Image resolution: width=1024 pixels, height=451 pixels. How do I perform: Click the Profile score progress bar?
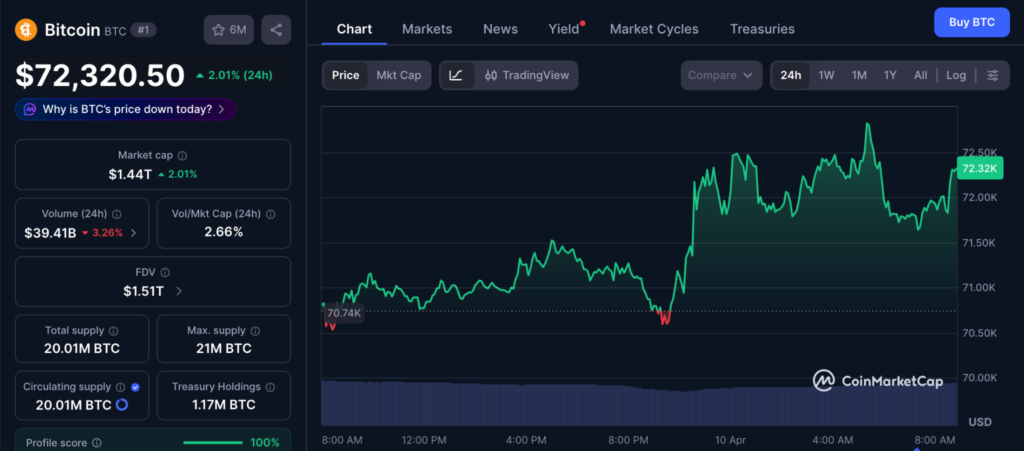point(212,442)
